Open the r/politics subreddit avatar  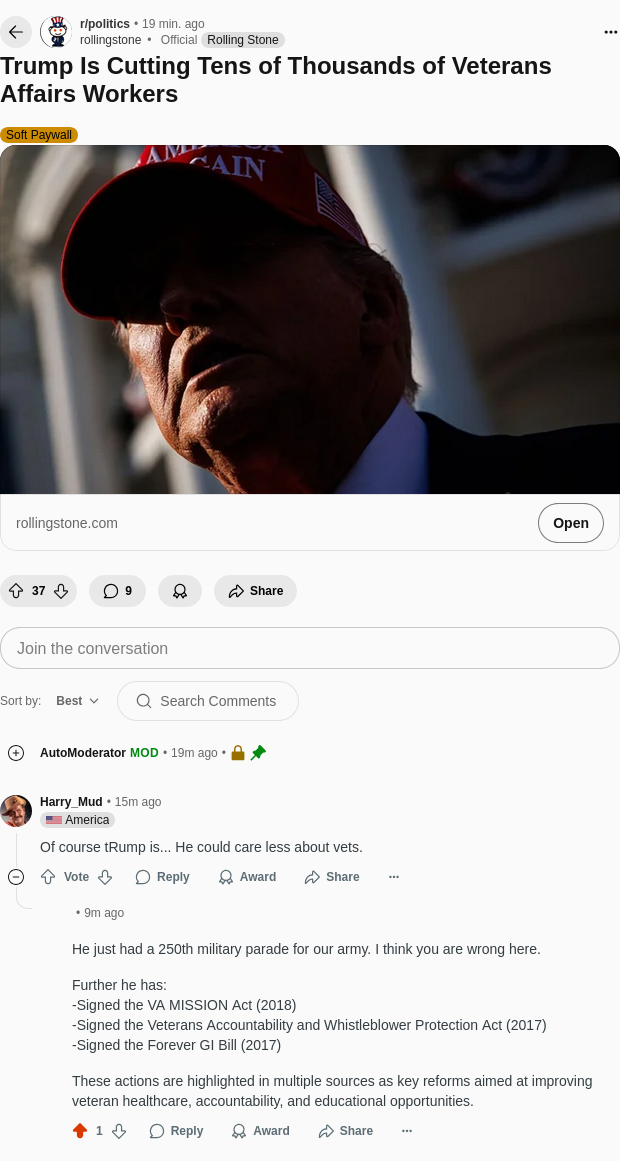[x=56, y=32]
